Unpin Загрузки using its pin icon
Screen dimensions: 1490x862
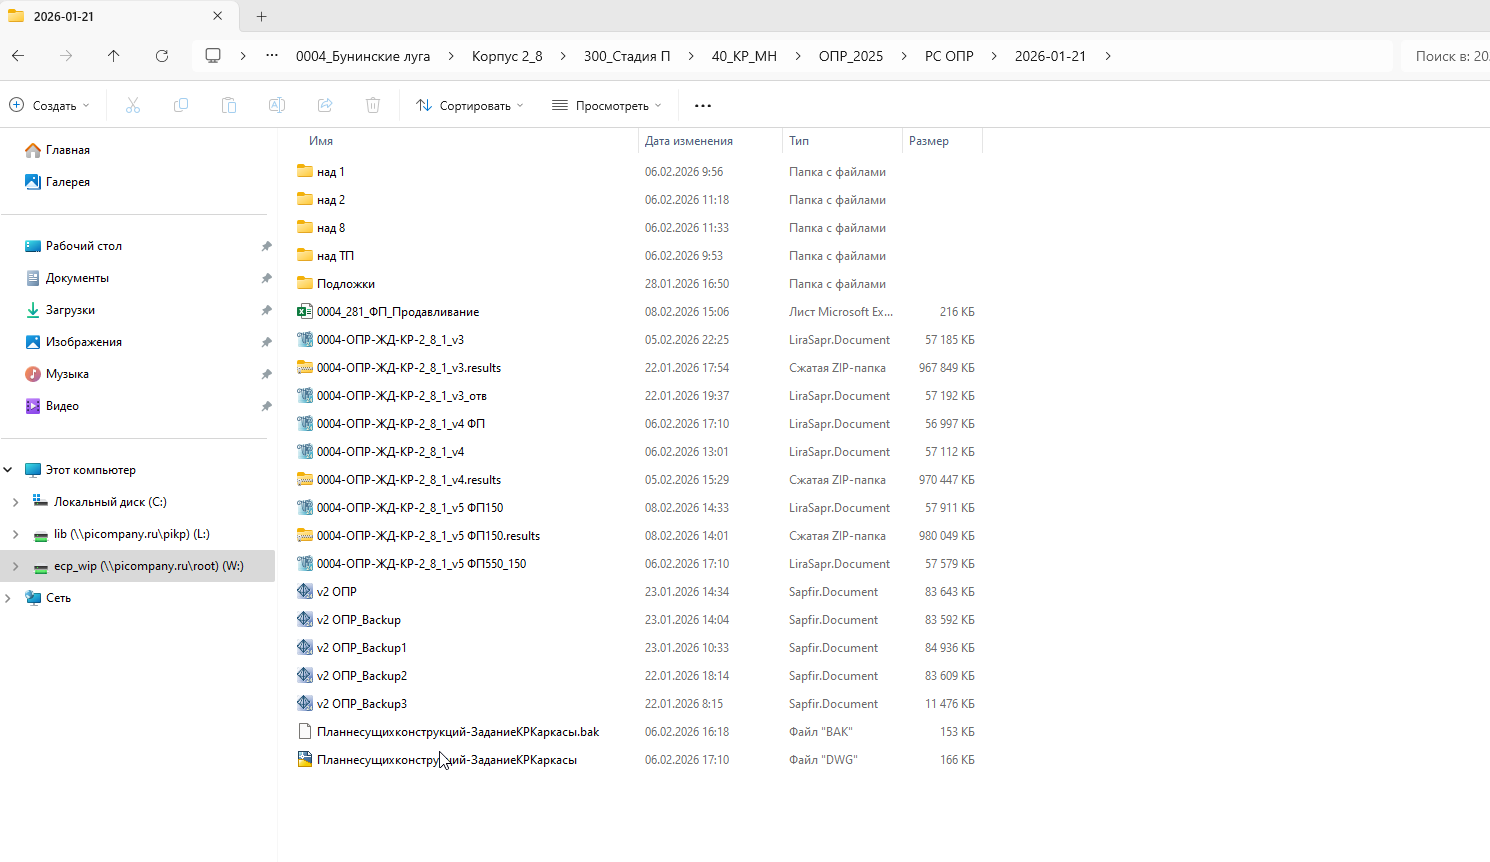266,310
